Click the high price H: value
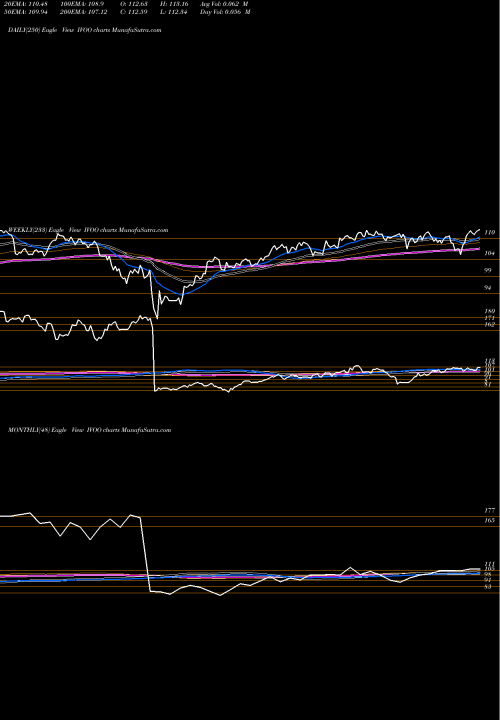 pyautogui.click(x=176, y=4)
